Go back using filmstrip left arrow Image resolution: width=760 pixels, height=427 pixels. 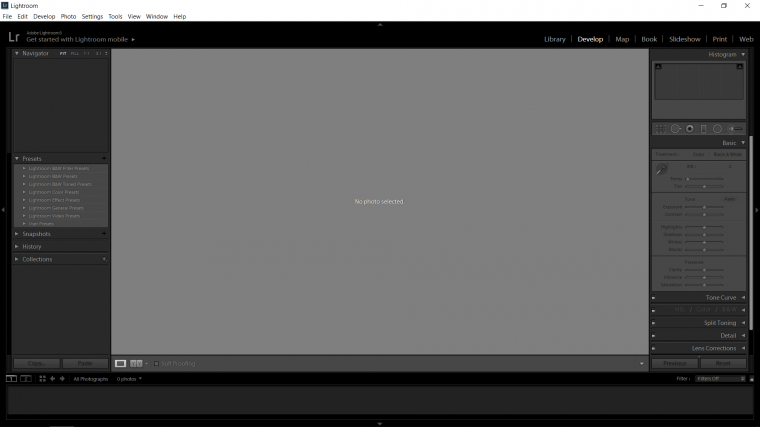click(53, 379)
